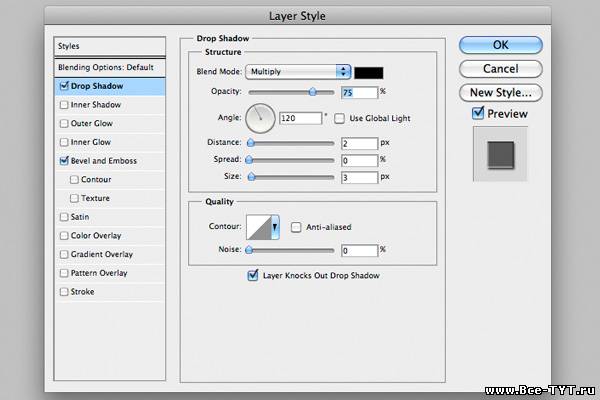
Task: Open the Satin settings row
Action: 110,217
